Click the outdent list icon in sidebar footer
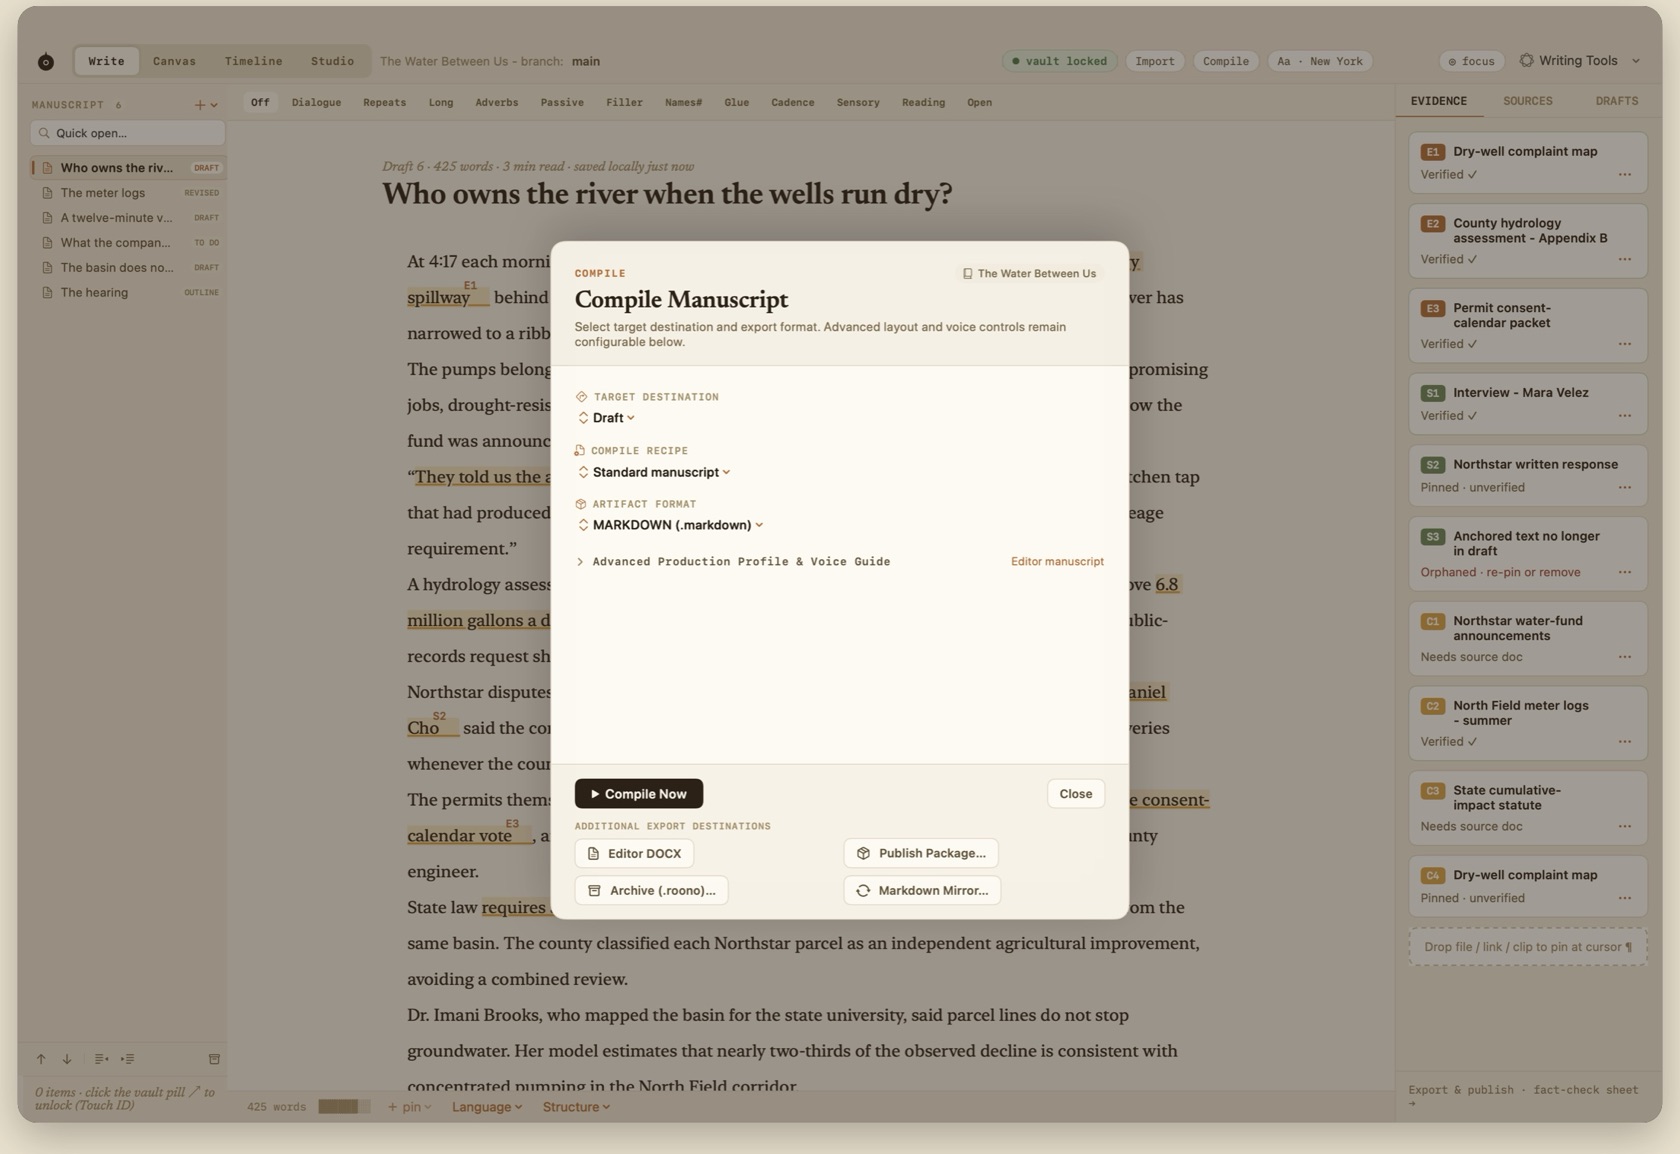This screenshot has height=1154, width=1680. point(101,1059)
